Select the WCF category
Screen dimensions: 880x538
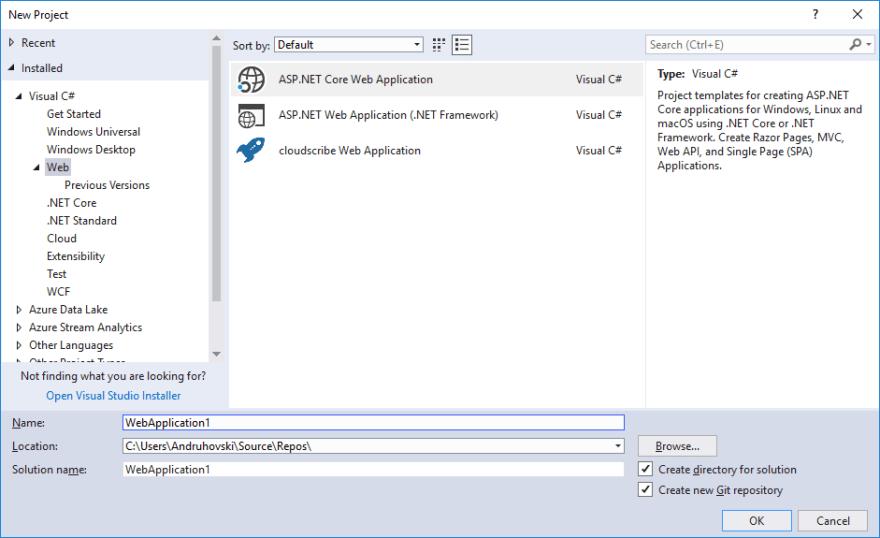coord(58,292)
